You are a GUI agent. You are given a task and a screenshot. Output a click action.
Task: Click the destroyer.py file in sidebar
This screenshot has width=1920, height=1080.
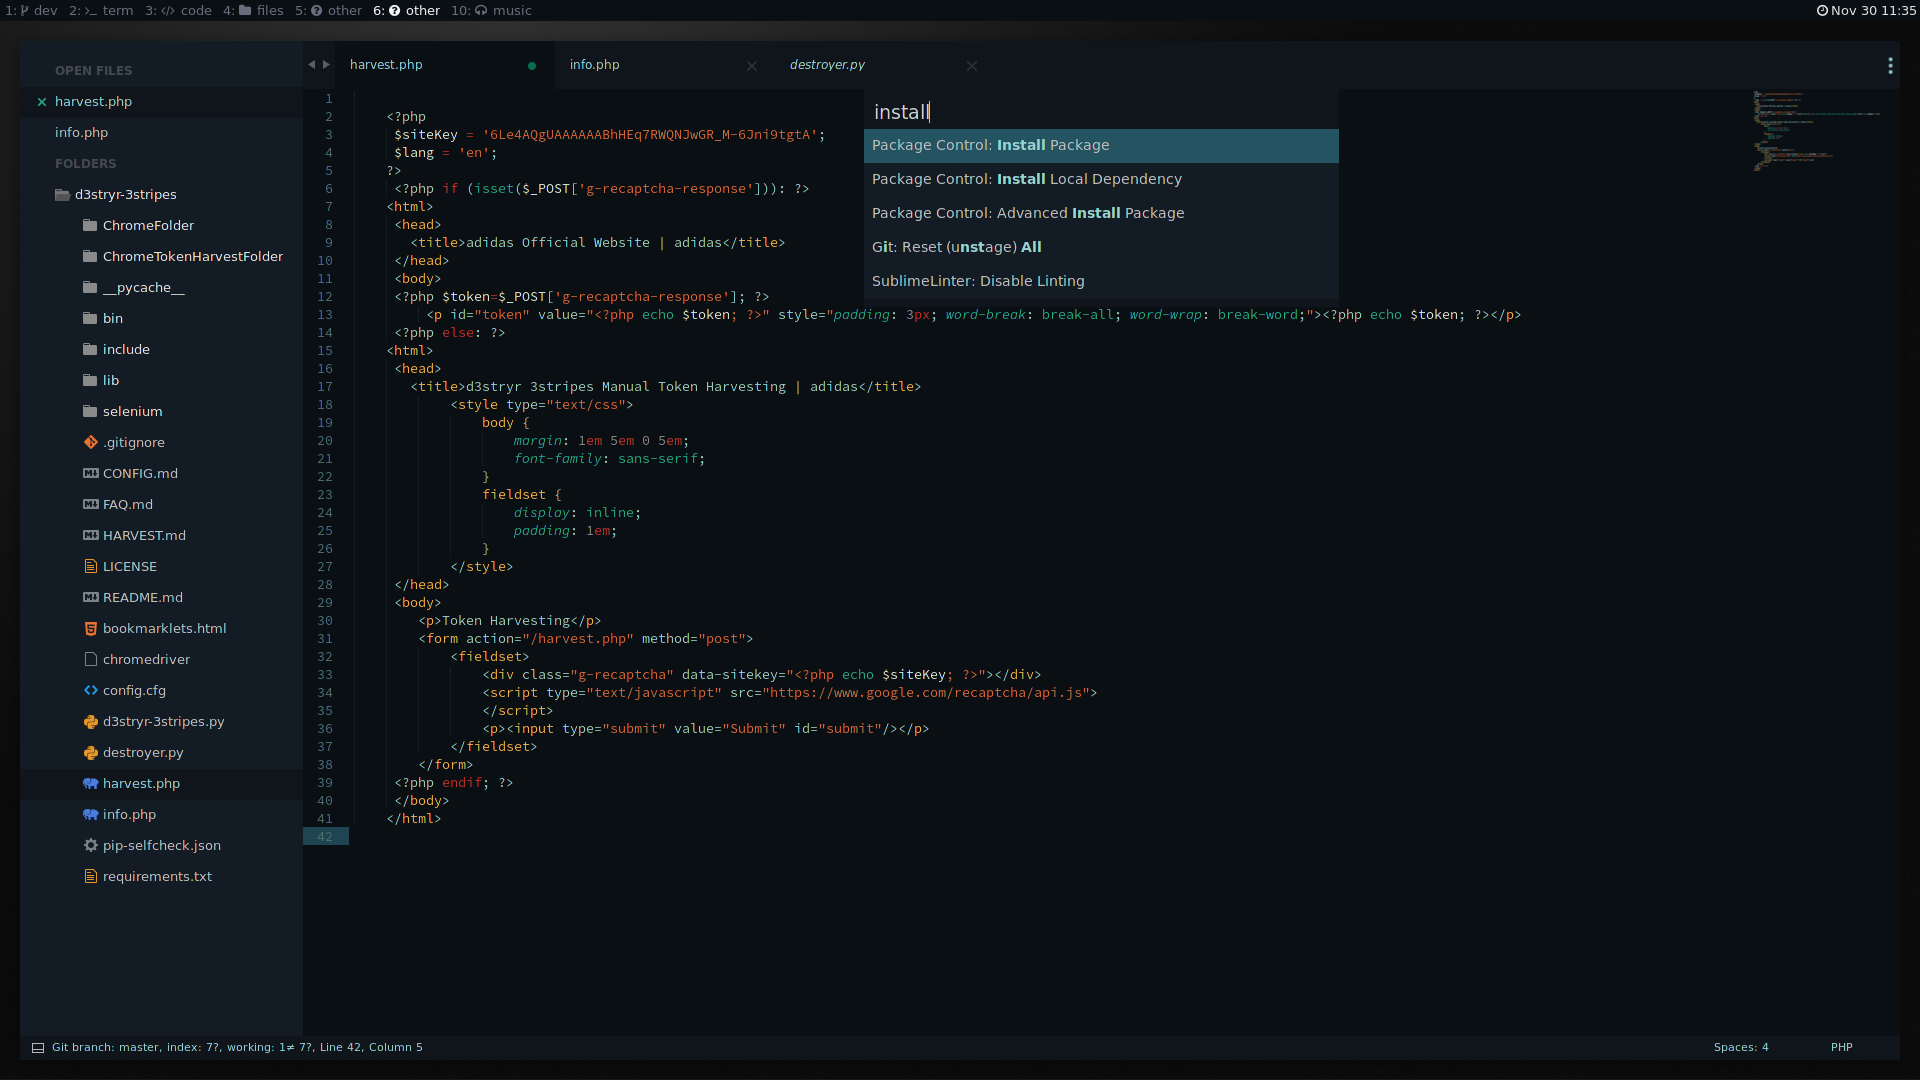(x=142, y=752)
